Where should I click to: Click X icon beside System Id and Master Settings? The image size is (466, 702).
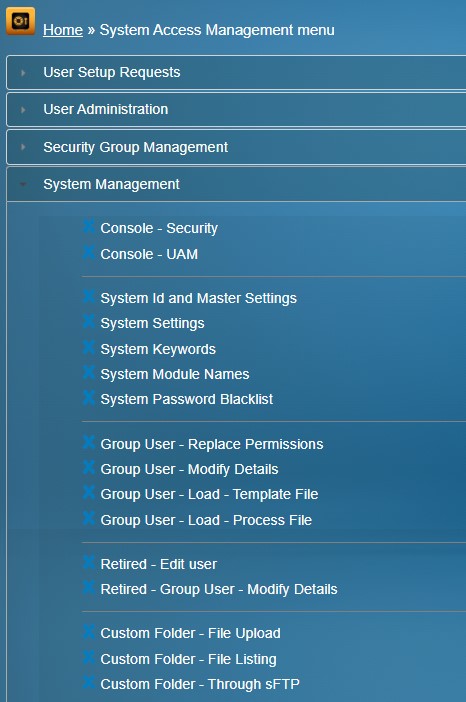(x=89, y=296)
